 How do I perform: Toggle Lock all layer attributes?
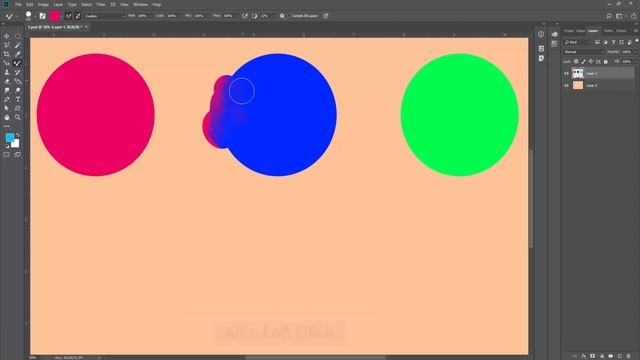pyautogui.click(x=606, y=62)
